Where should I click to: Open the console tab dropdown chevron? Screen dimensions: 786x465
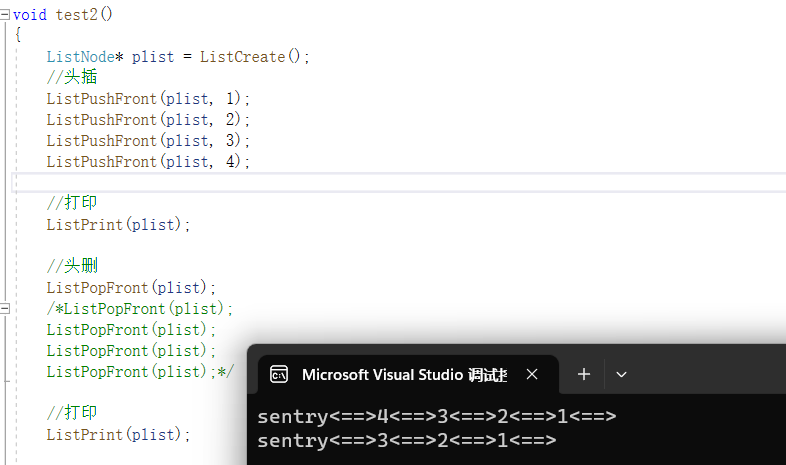(x=621, y=375)
